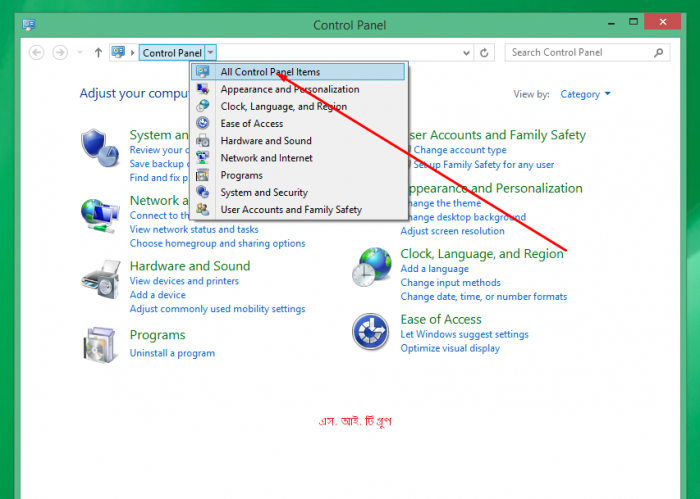Click Add a device link
The height and width of the screenshot is (499, 700).
tap(158, 295)
